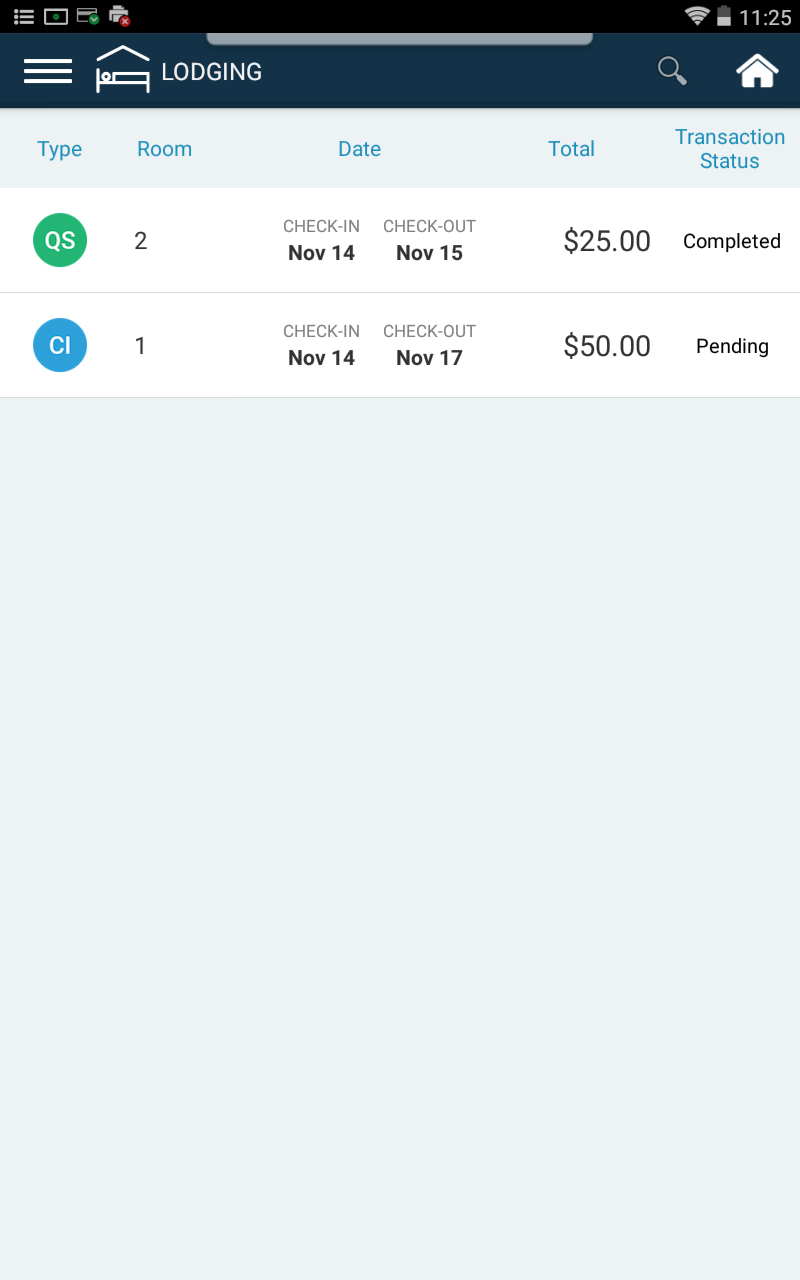This screenshot has width=800, height=1280.
Task: Select the $25.00 total amount
Action: 607,241
